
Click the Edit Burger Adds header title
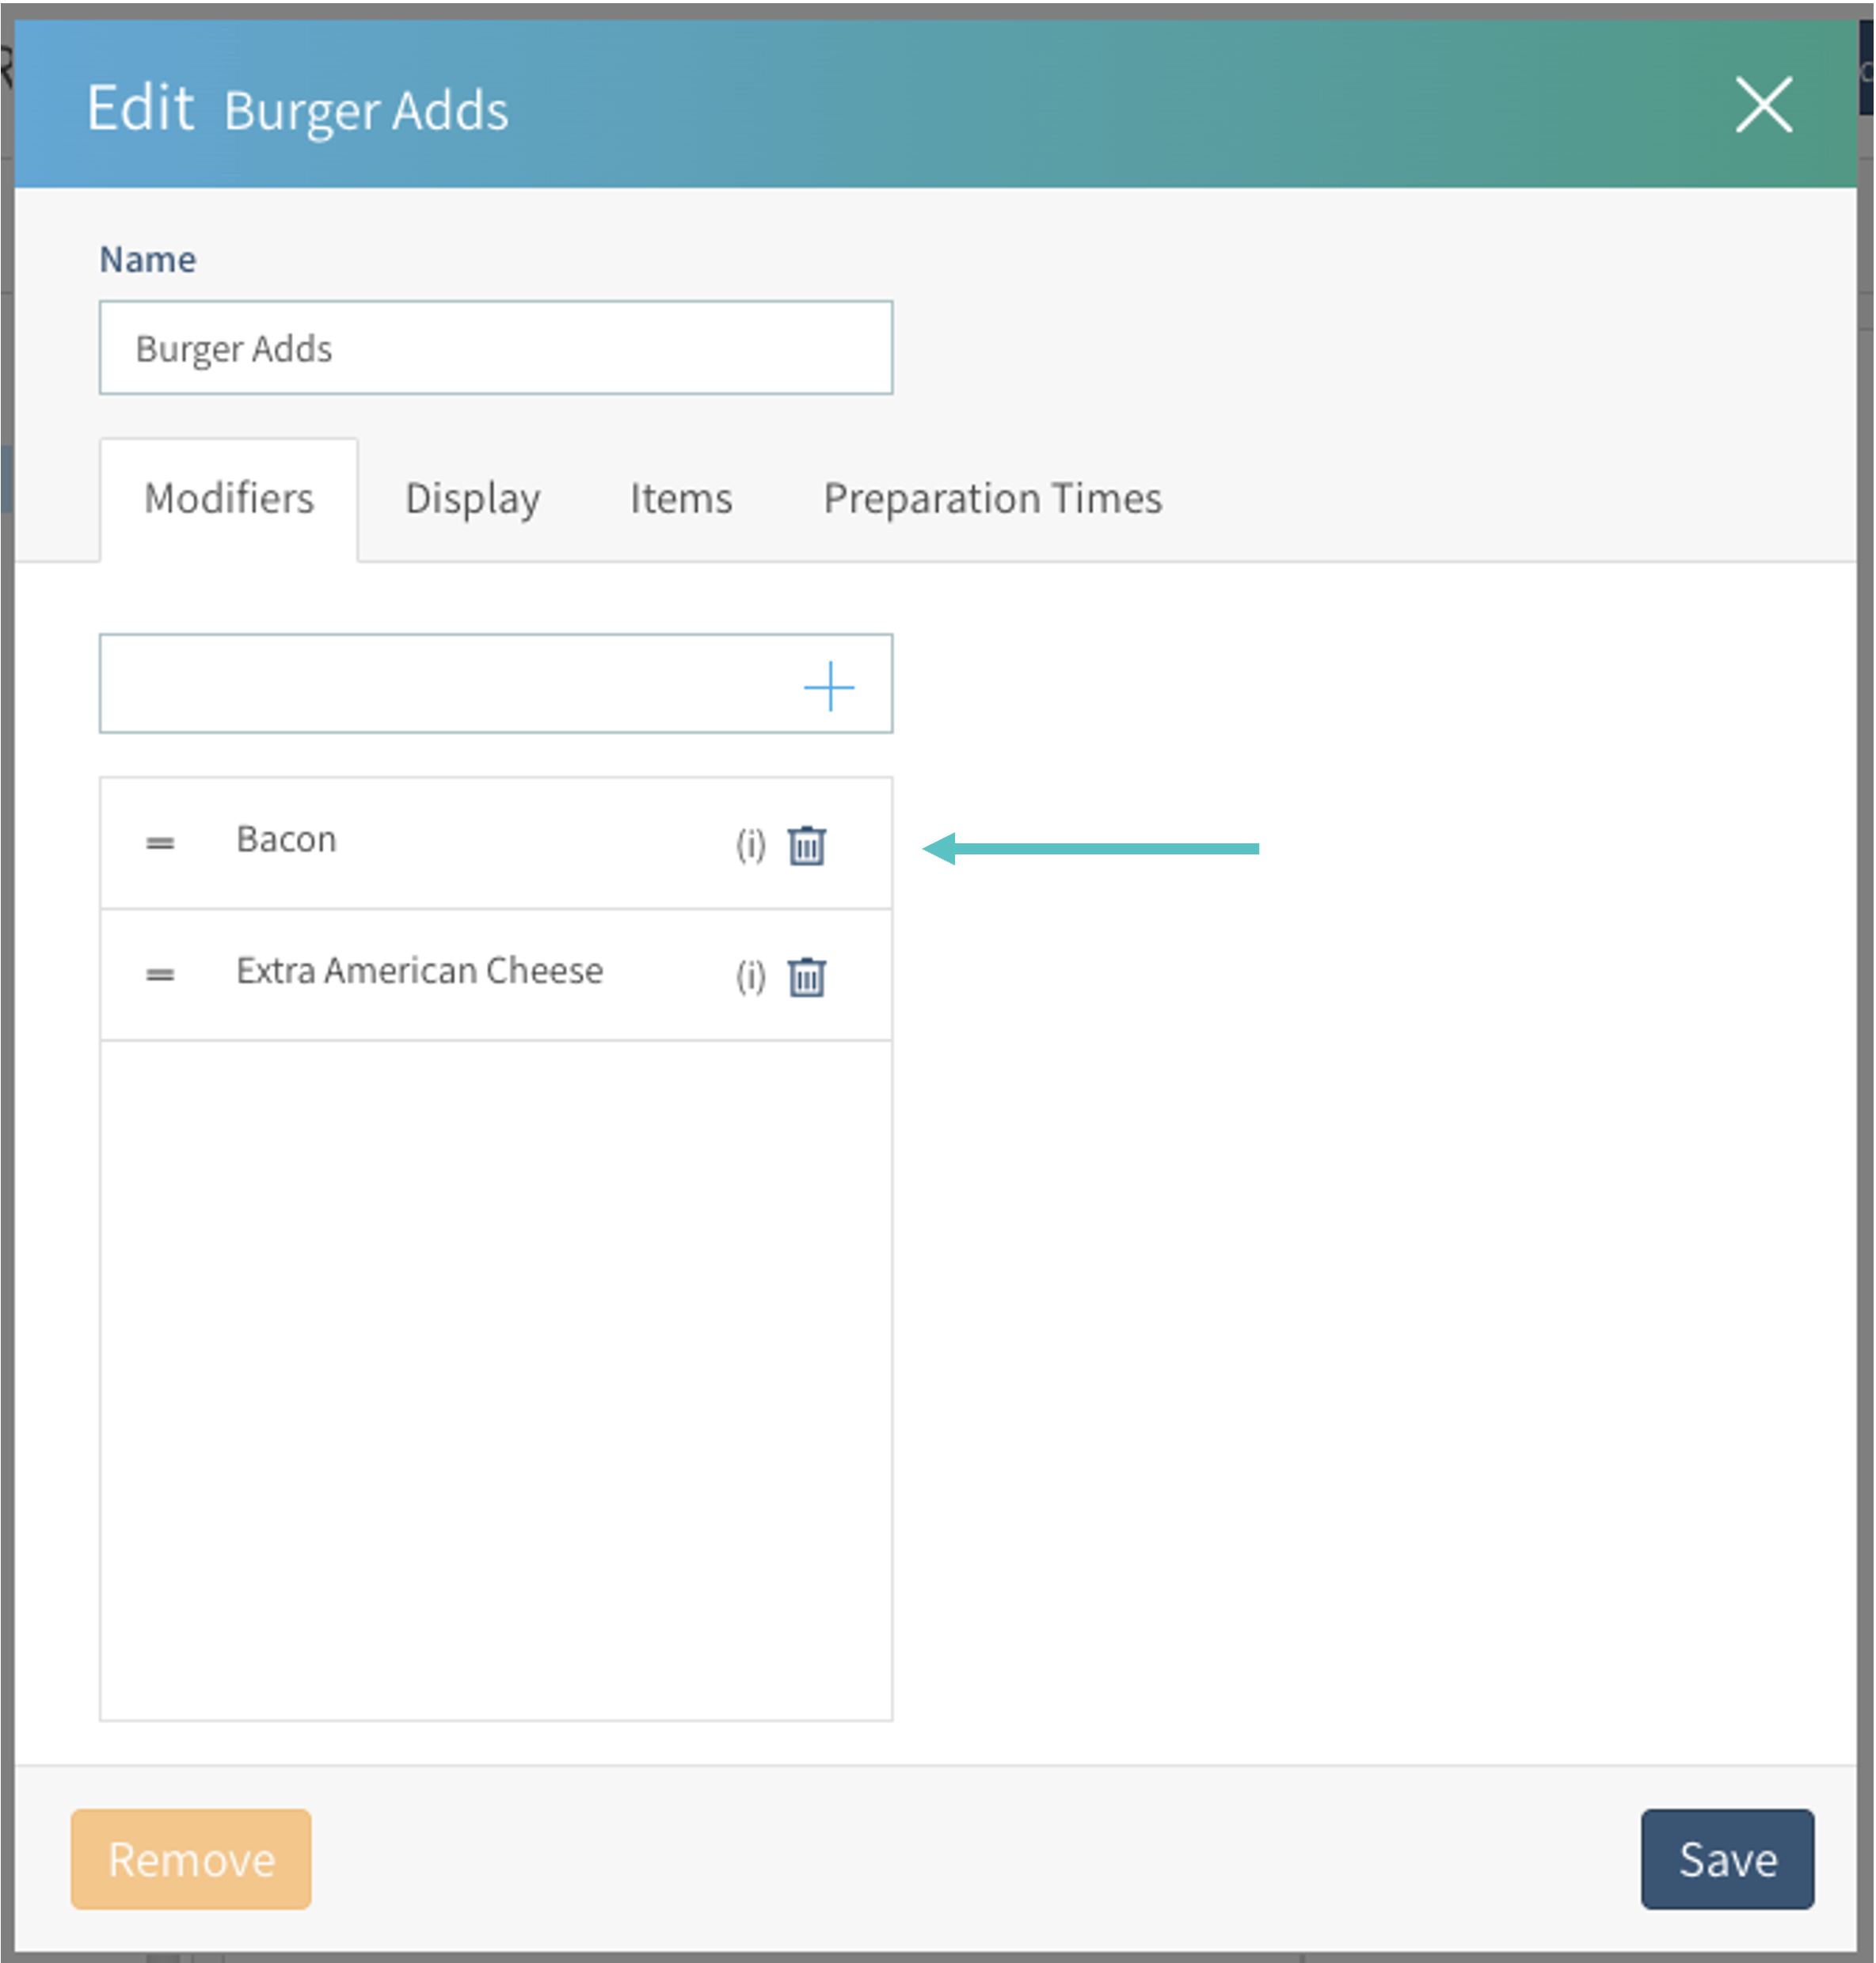pos(297,109)
